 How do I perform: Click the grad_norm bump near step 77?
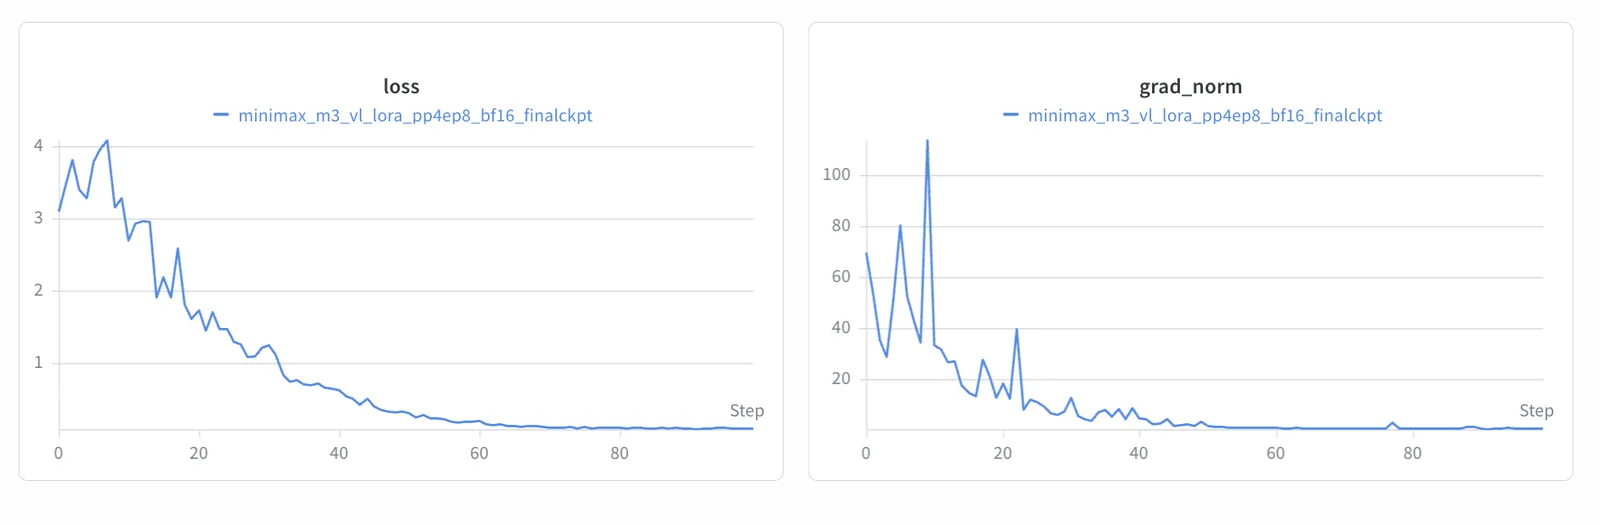point(1392,424)
